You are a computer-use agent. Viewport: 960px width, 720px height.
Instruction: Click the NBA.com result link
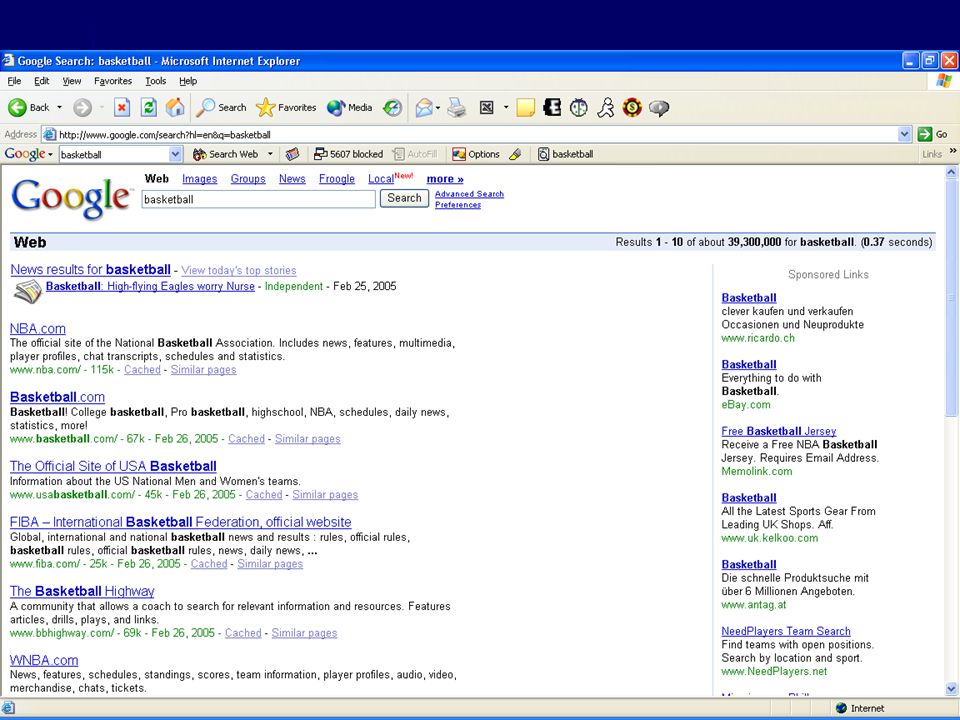tap(37, 329)
